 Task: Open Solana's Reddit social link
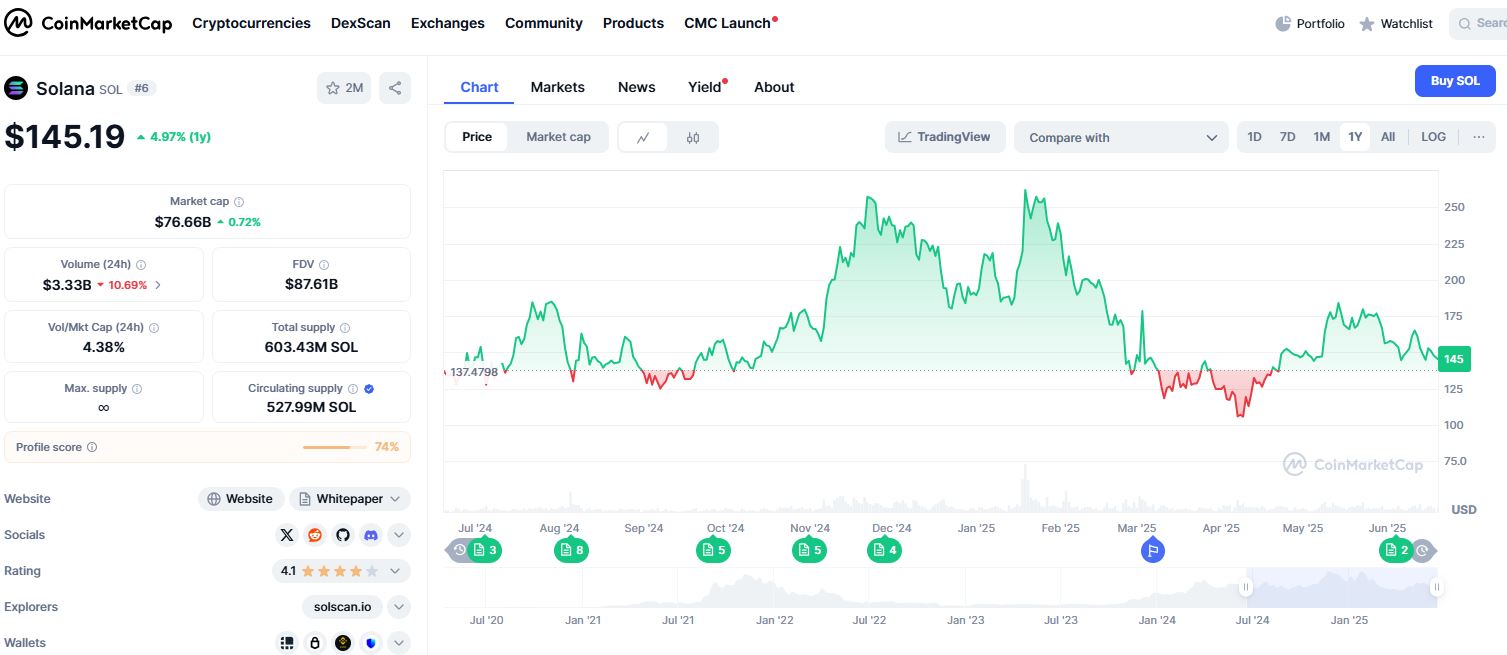click(x=315, y=535)
